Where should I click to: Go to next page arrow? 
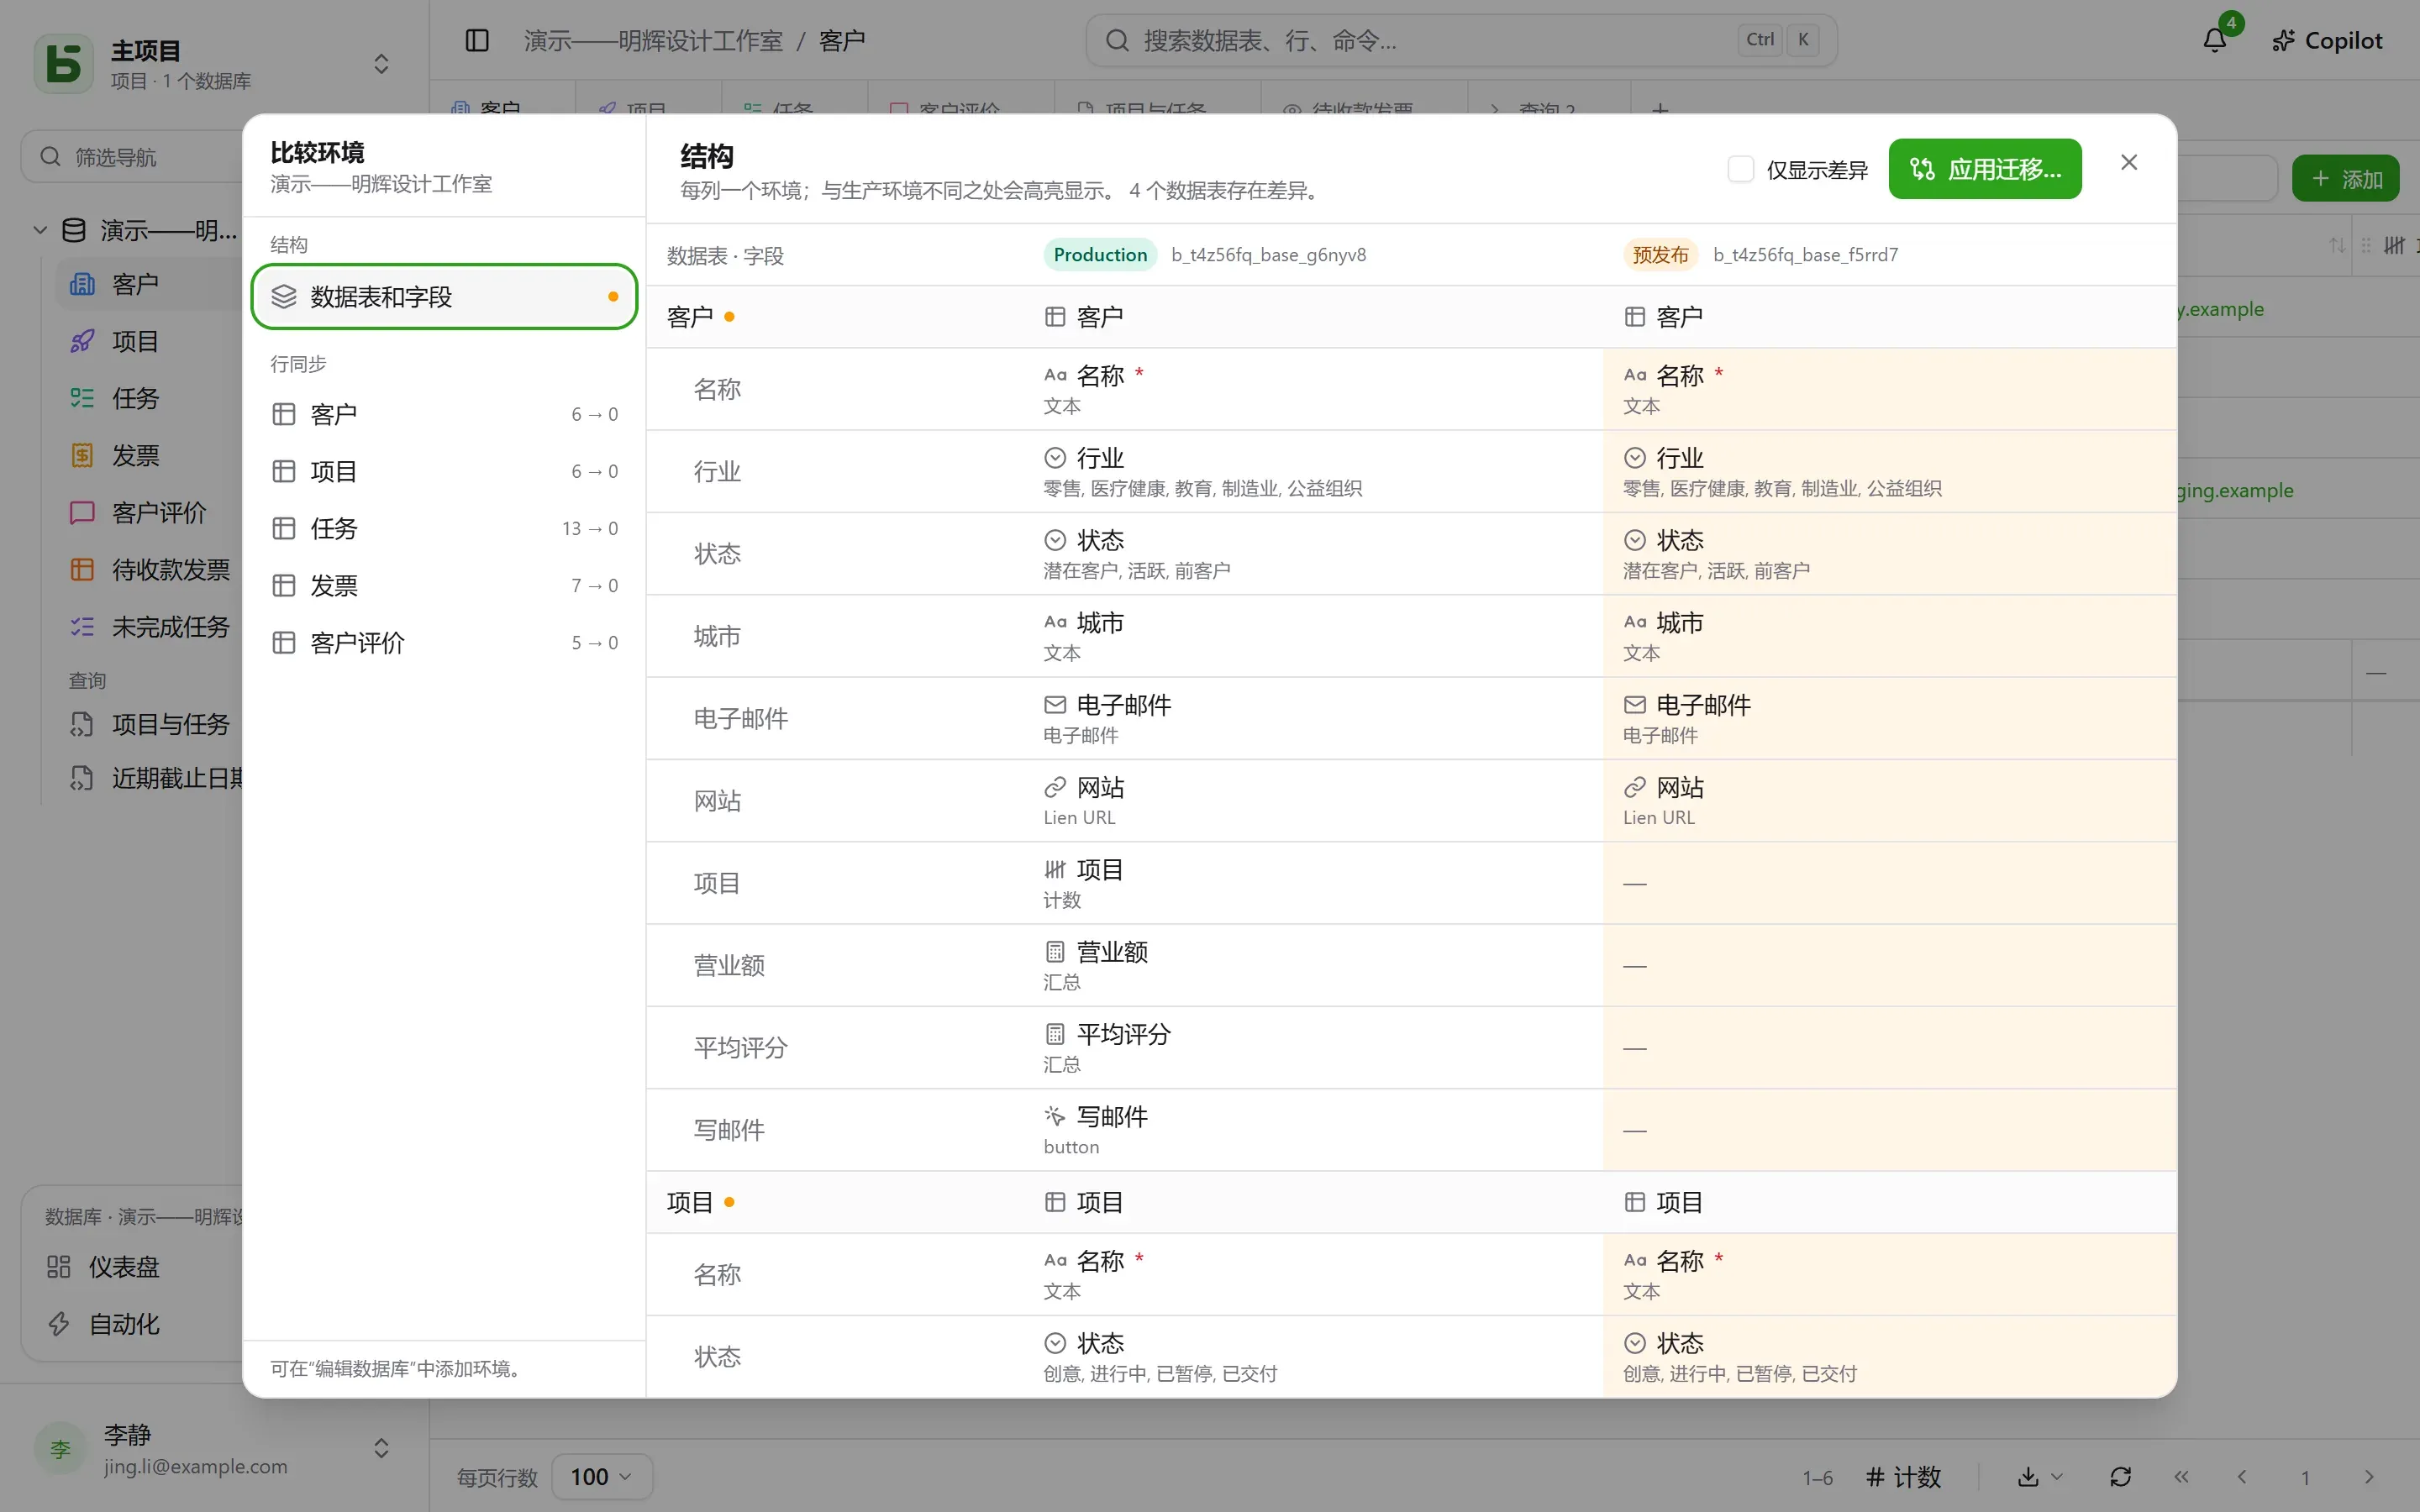coord(2369,1477)
